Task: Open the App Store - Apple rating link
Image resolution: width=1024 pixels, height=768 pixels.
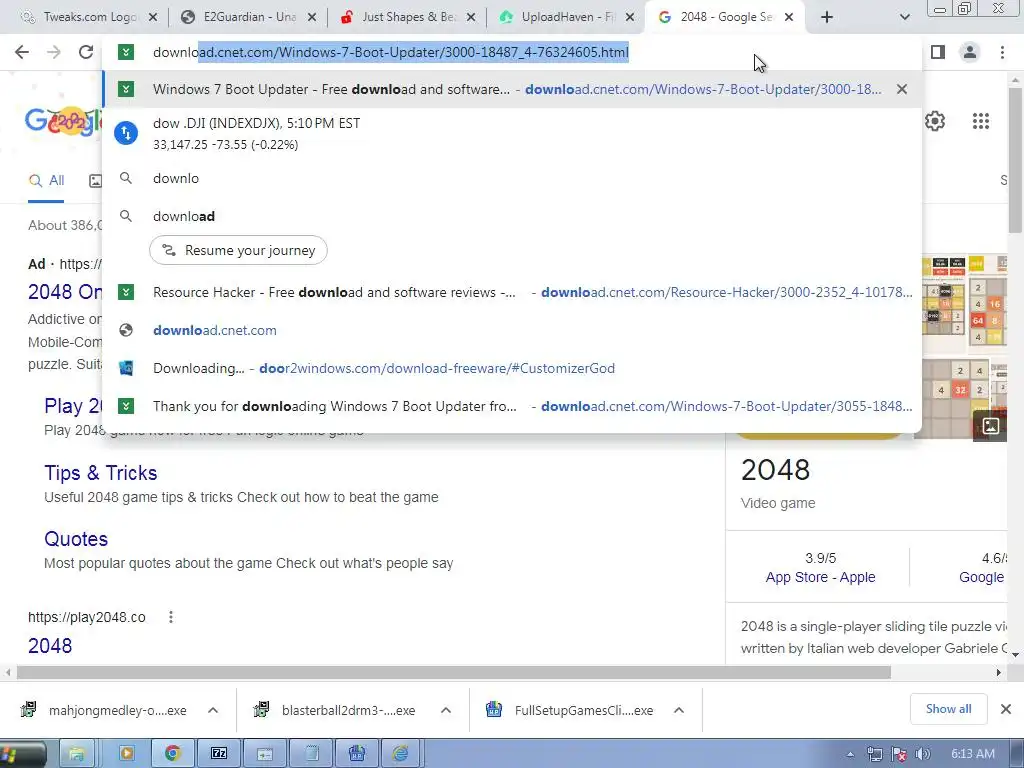Action: [x=820, y=577]
